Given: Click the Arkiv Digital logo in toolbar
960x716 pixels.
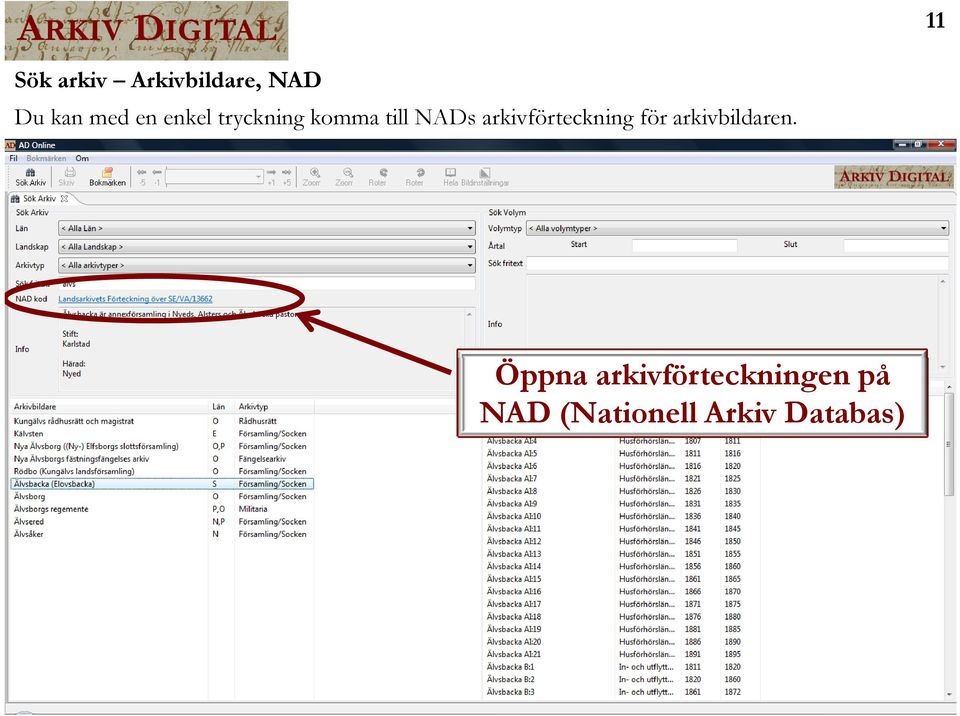Looking at the screenshot, I should pyautogui.click(x=894, y=177).
